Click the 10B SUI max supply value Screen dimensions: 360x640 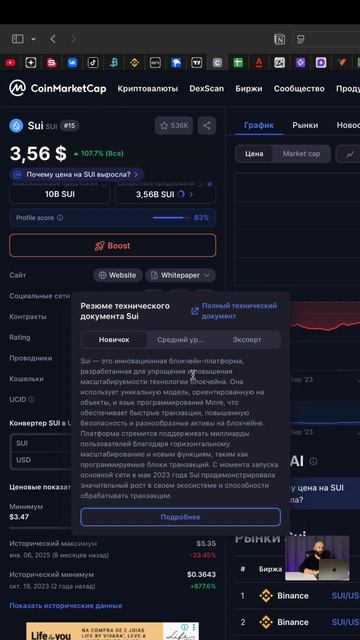tap(60, 195)
